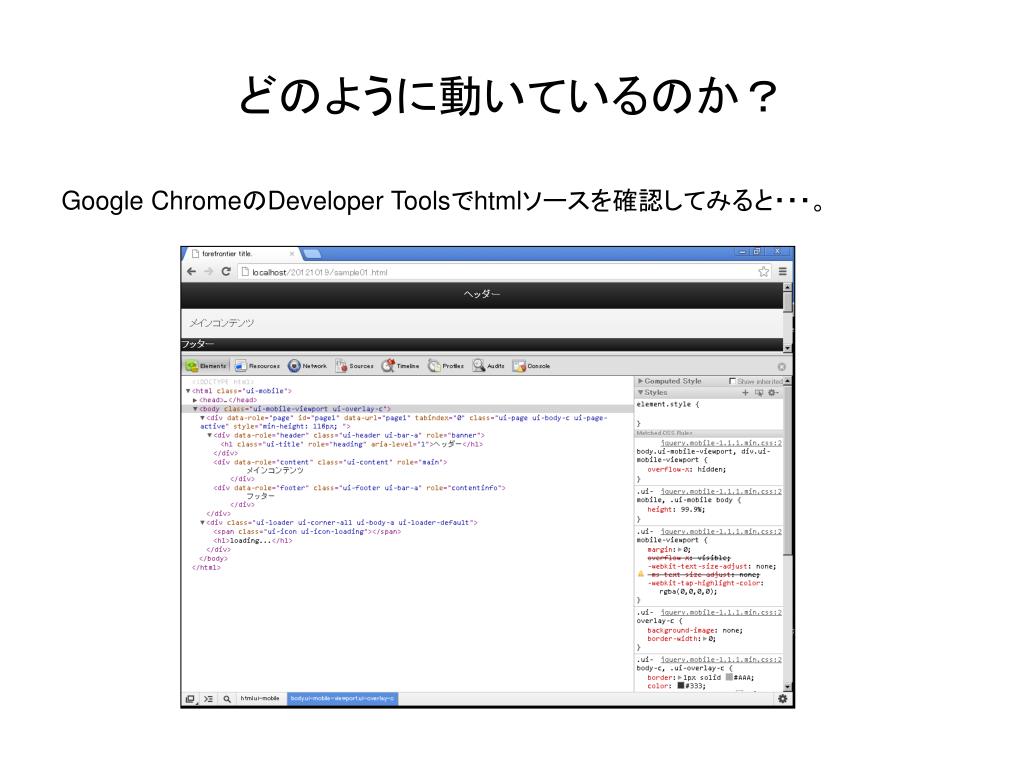Switch to the Network panel

(x=307, y=366)
